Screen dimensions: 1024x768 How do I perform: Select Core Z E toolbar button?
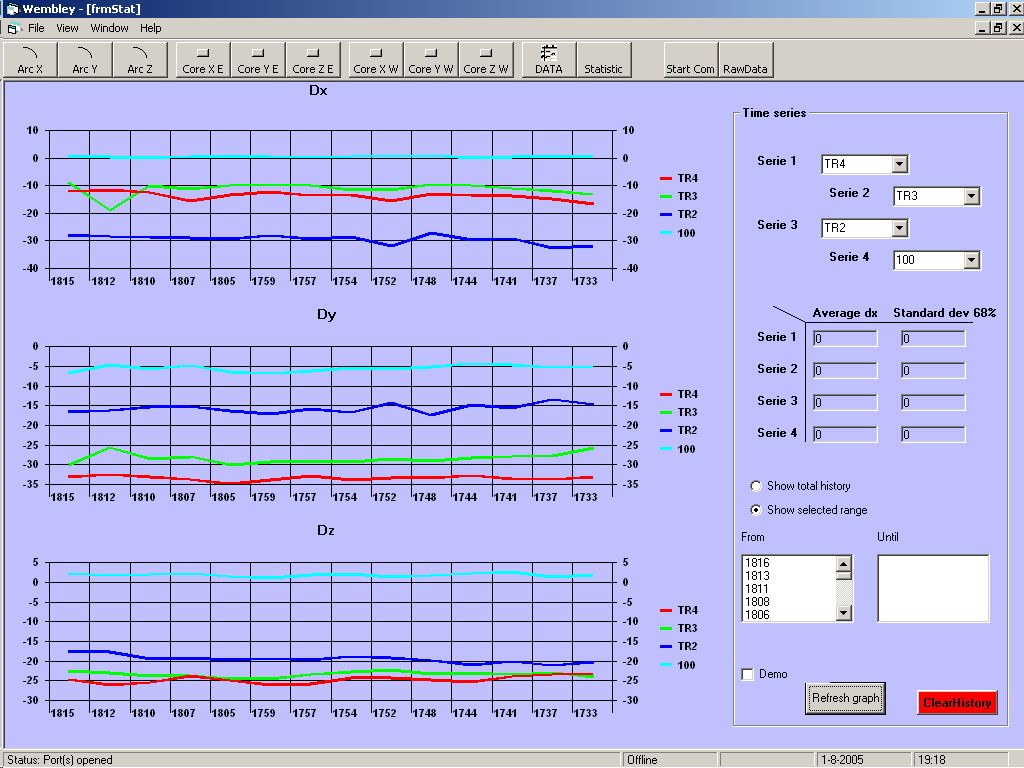(313, 60)
